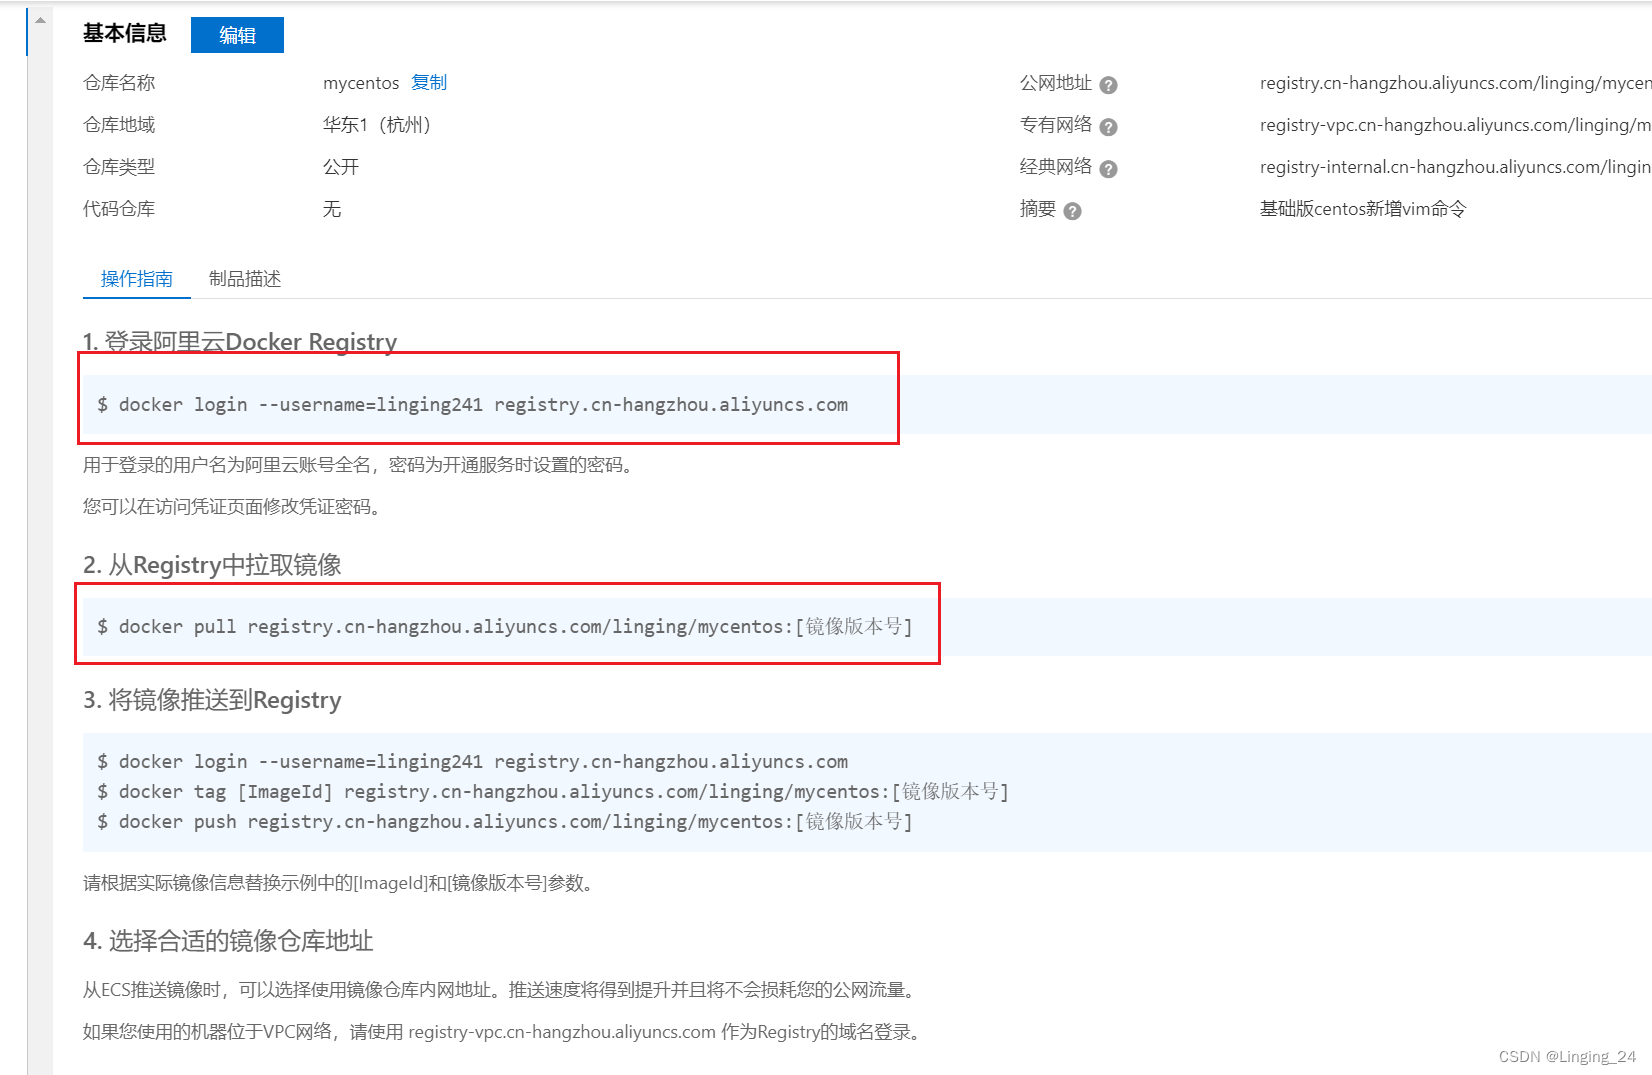
Task: Click the blue 编辑 button
Action: click(237, 35)
